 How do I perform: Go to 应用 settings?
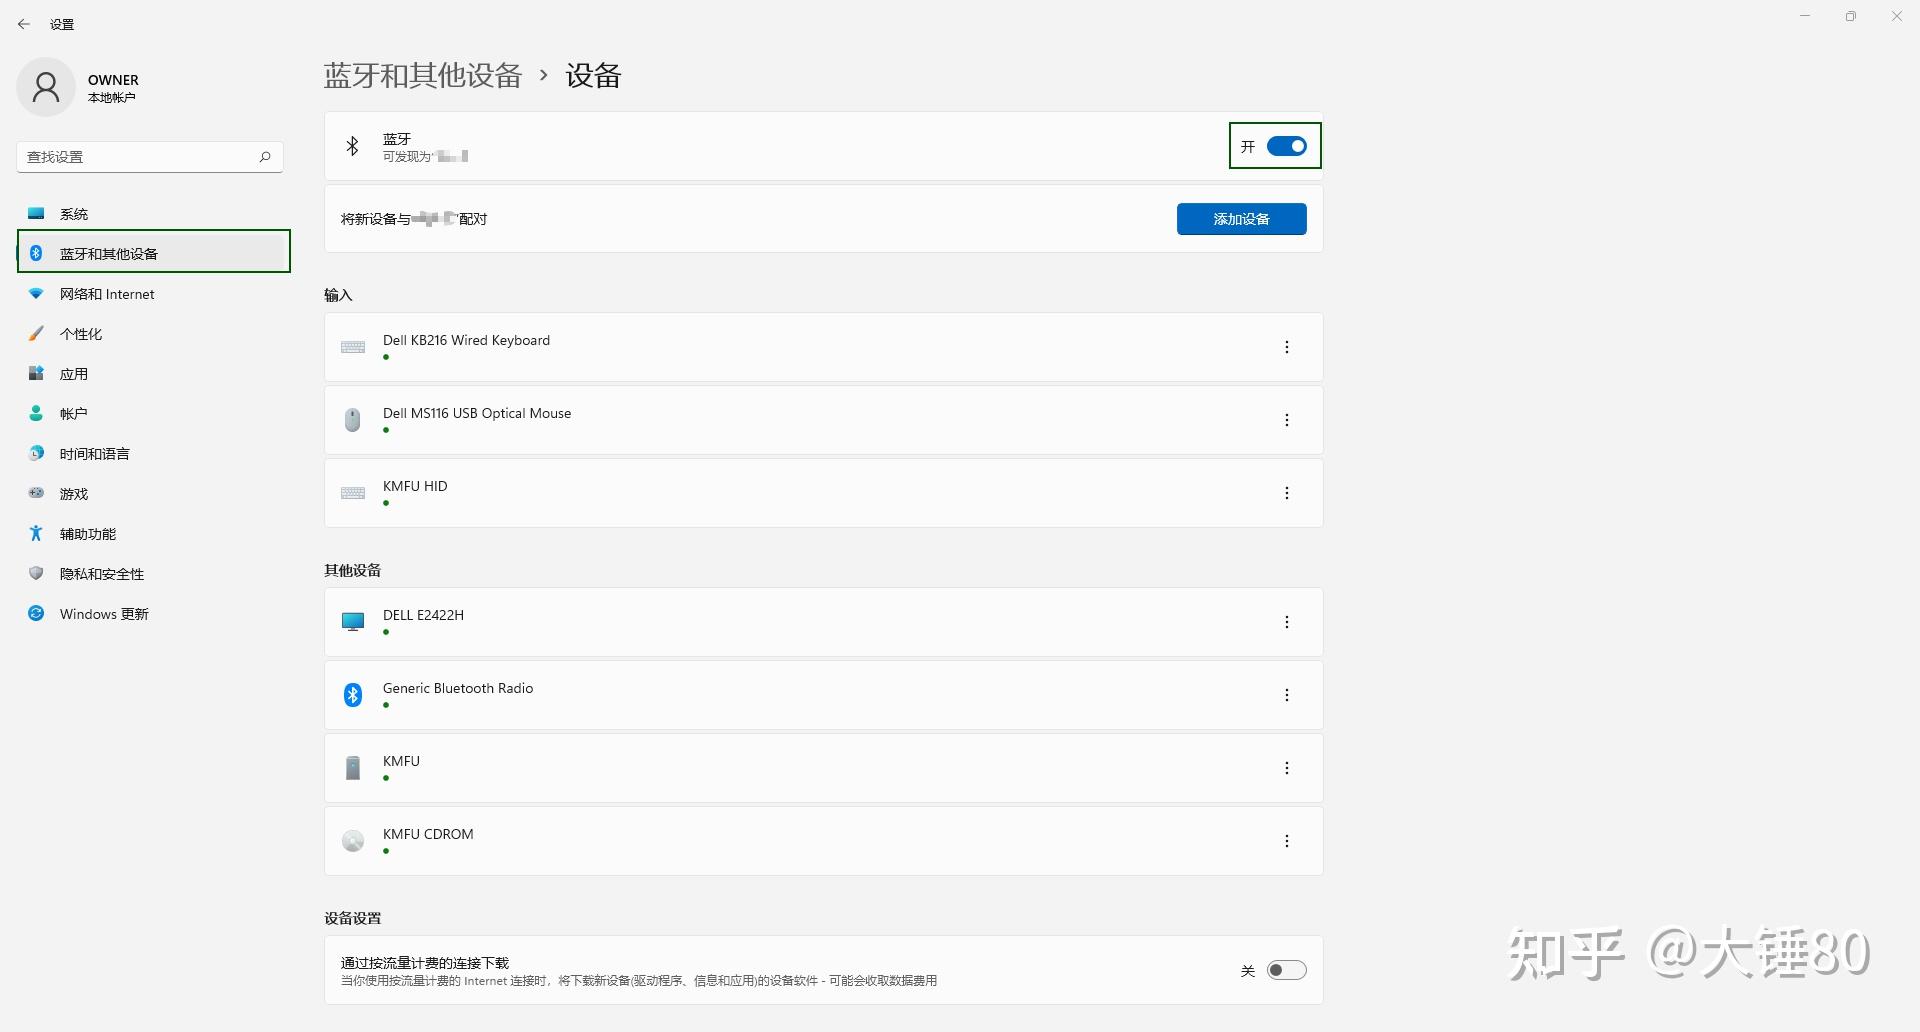point(74,373)
